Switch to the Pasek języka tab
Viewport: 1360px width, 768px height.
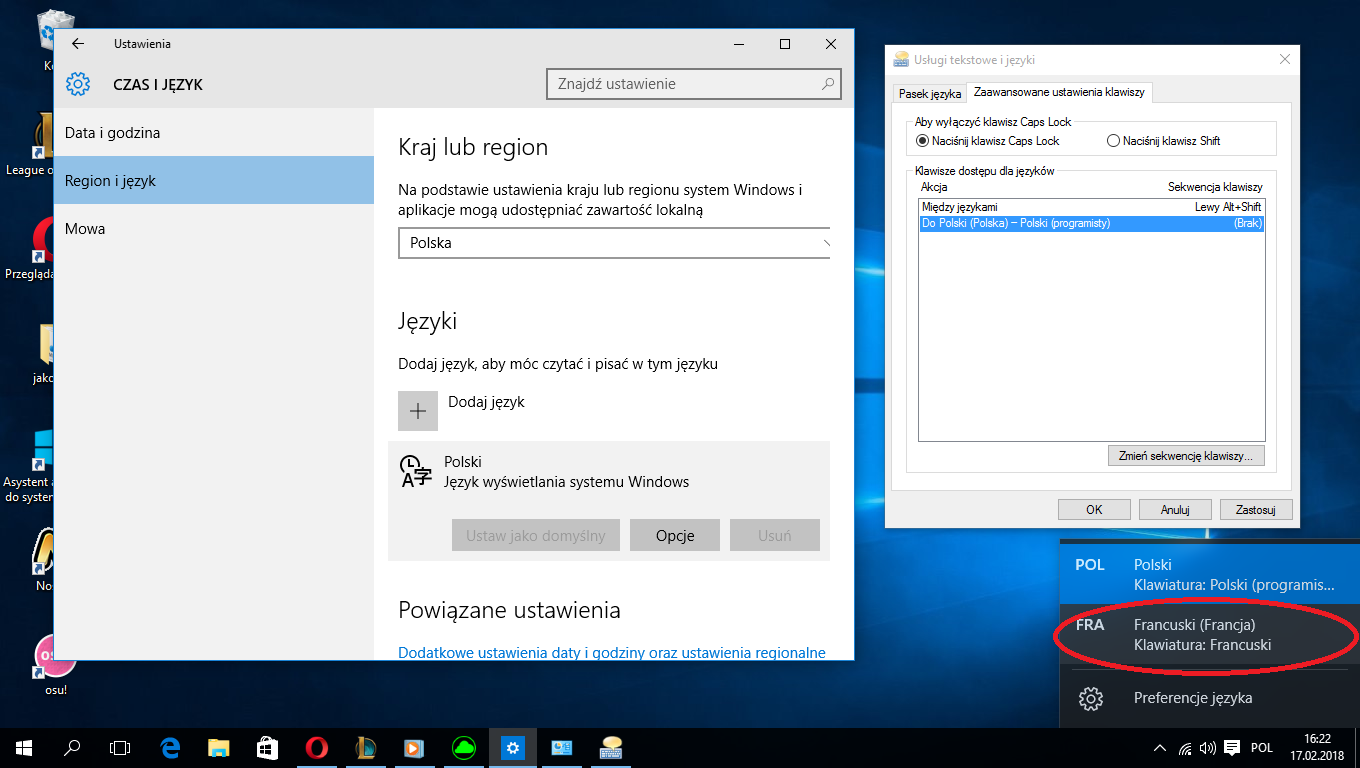coord(929,93)
